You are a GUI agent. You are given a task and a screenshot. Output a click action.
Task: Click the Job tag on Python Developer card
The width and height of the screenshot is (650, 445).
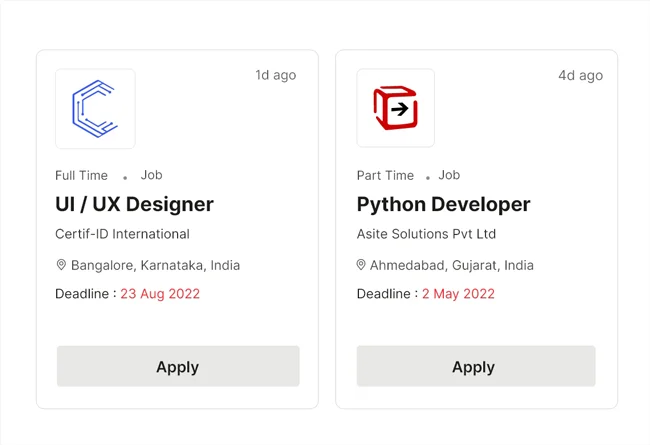(449, 175)
